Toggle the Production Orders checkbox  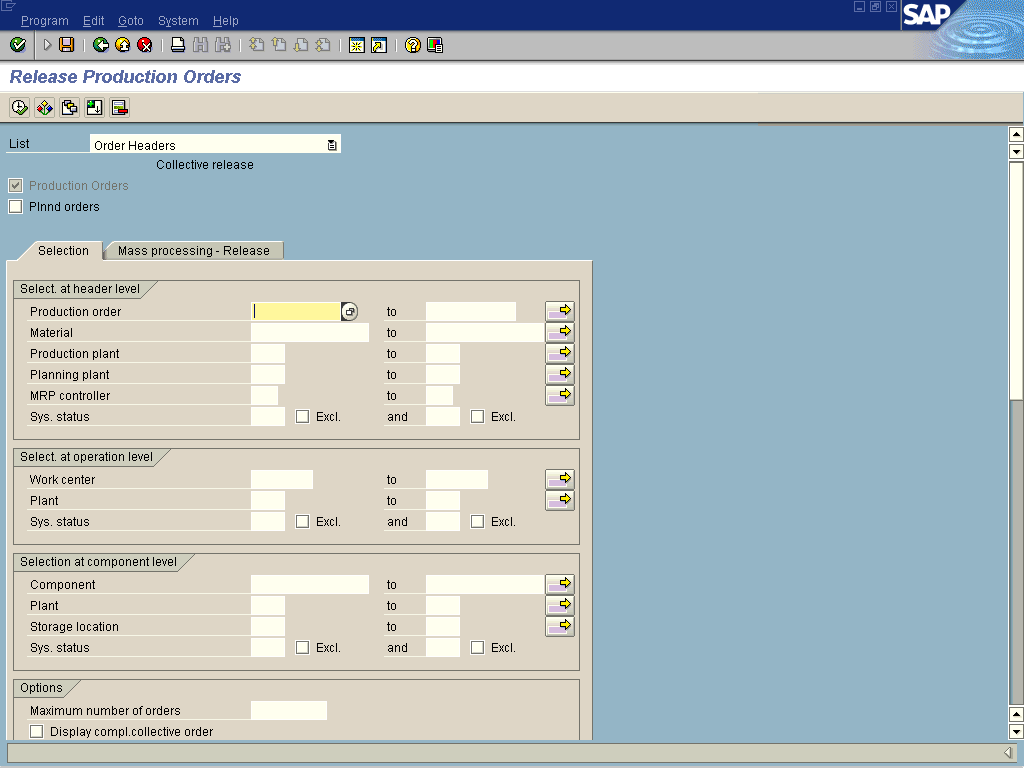click(16, 185)
